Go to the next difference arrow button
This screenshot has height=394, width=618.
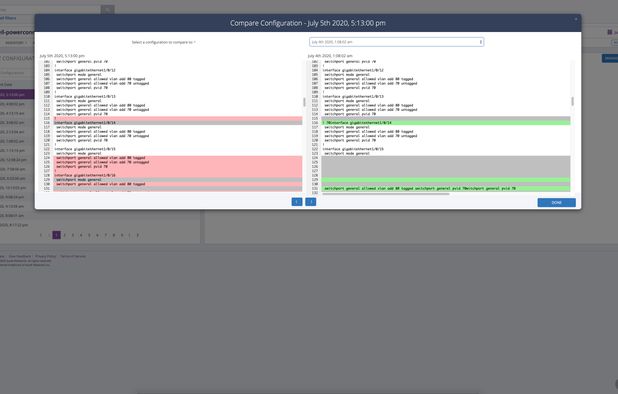coord(311,202)
